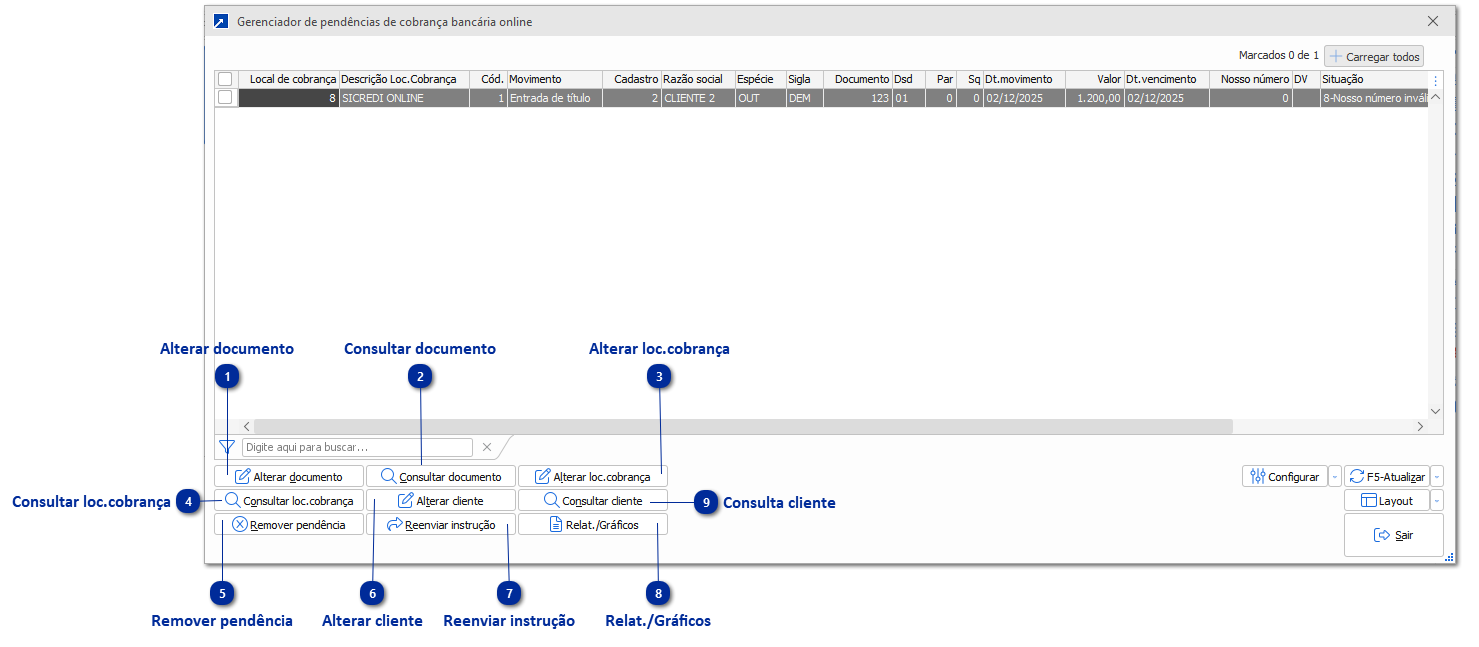Open the Layout dropdown arrow
1479x647 pixels.
1437,500
